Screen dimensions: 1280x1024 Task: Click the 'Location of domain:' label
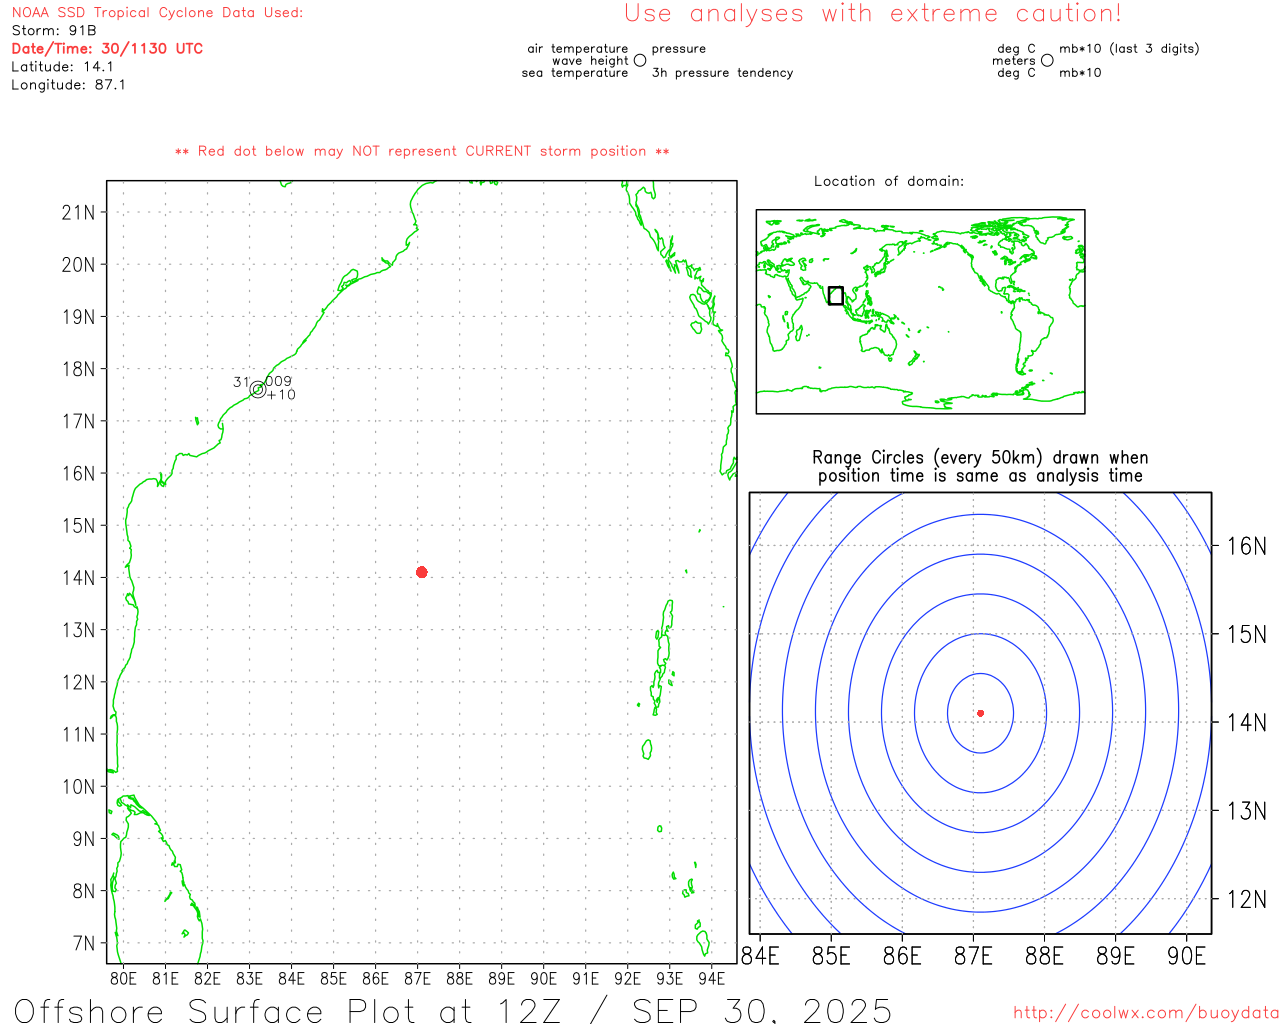tap(888, 181)
